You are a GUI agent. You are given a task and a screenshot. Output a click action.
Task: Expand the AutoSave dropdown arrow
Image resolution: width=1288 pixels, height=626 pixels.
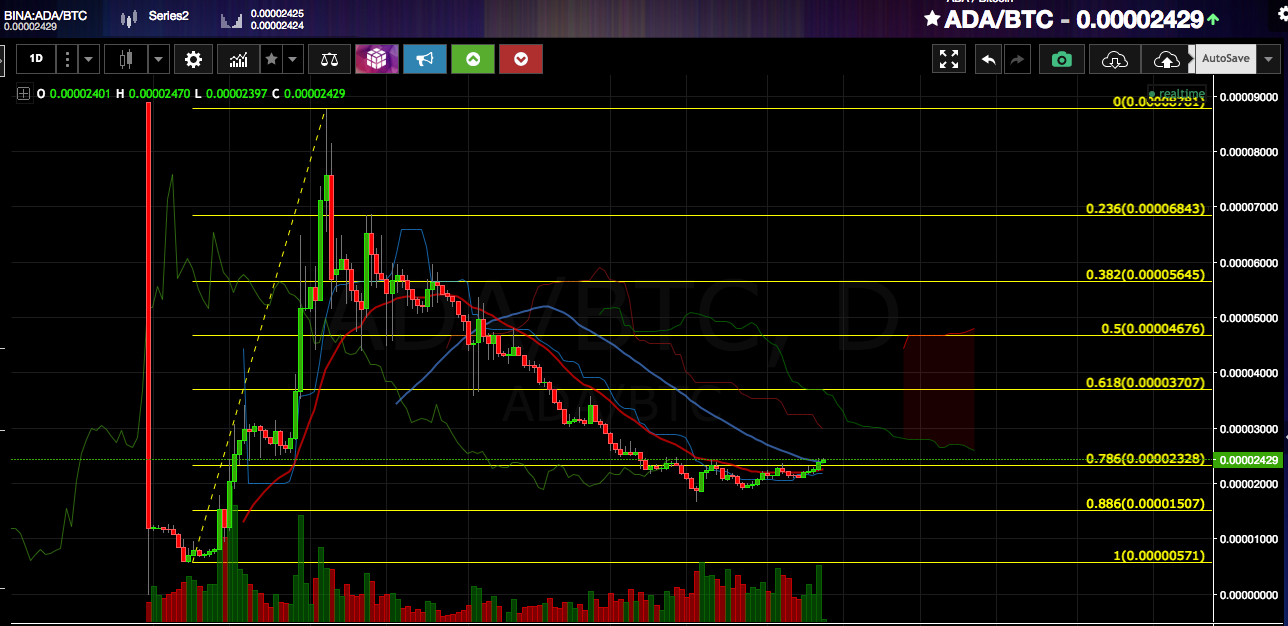[1268, 59]
